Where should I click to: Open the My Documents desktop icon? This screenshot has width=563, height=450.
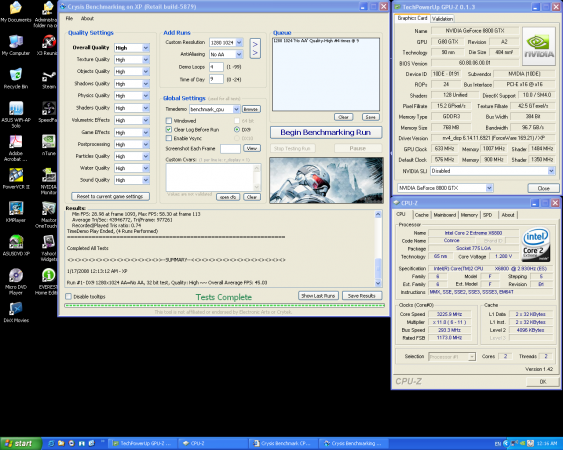[16, 11]
